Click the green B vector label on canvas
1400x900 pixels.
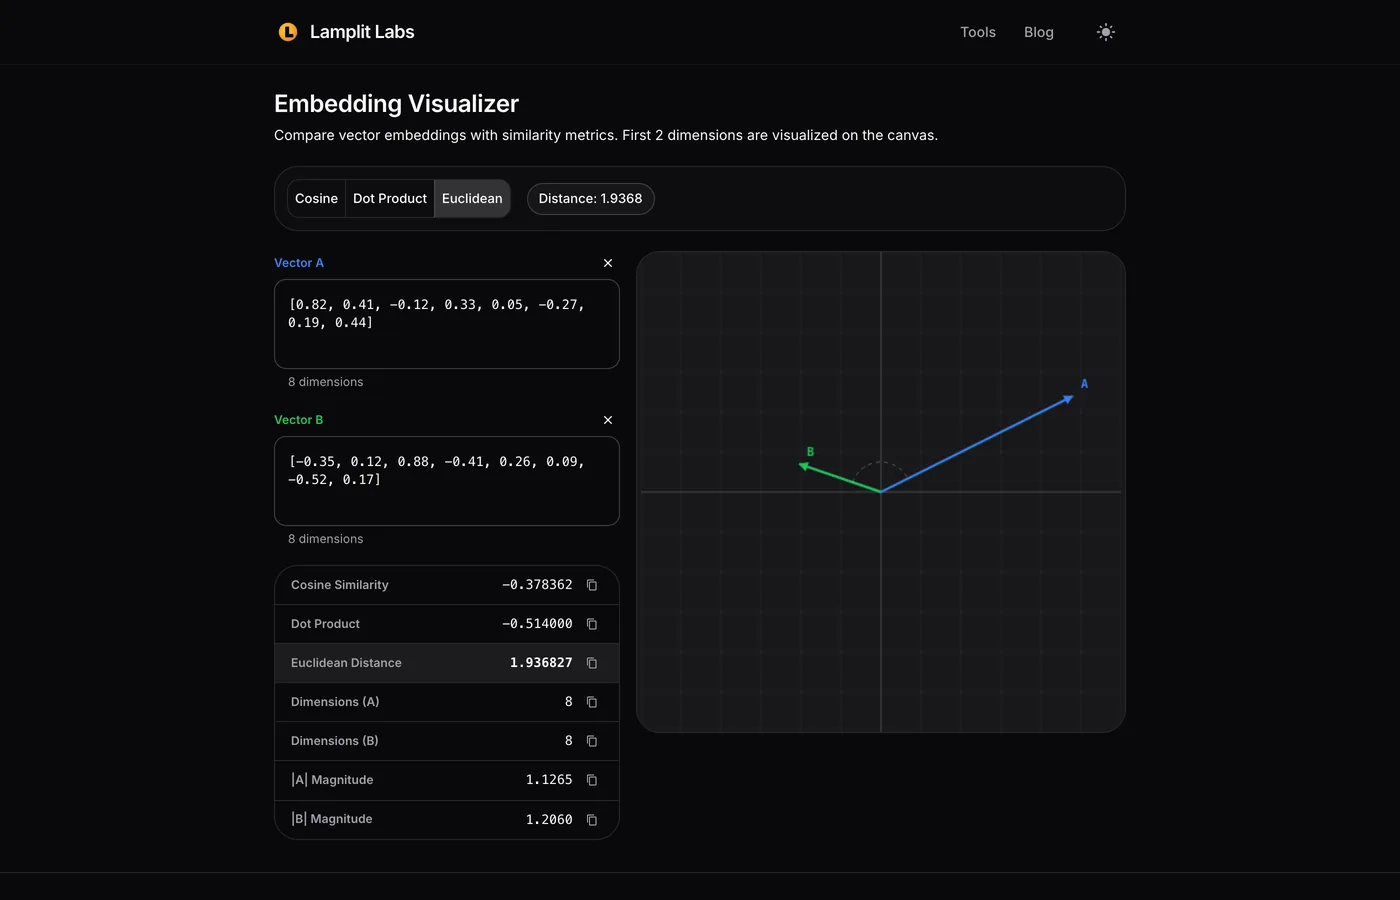(810, 452)
